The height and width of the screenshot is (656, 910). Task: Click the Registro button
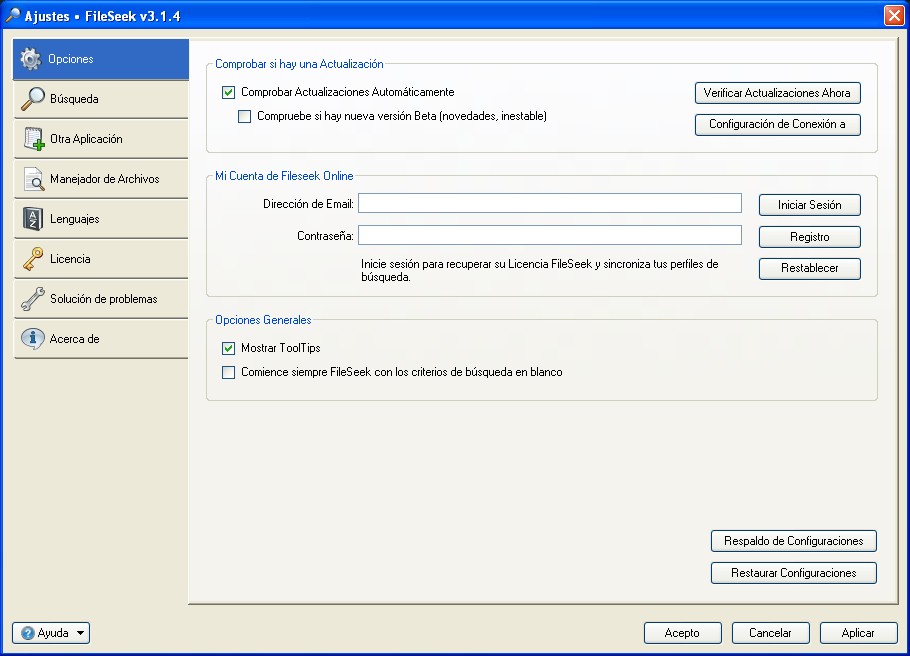coord(810,237)
